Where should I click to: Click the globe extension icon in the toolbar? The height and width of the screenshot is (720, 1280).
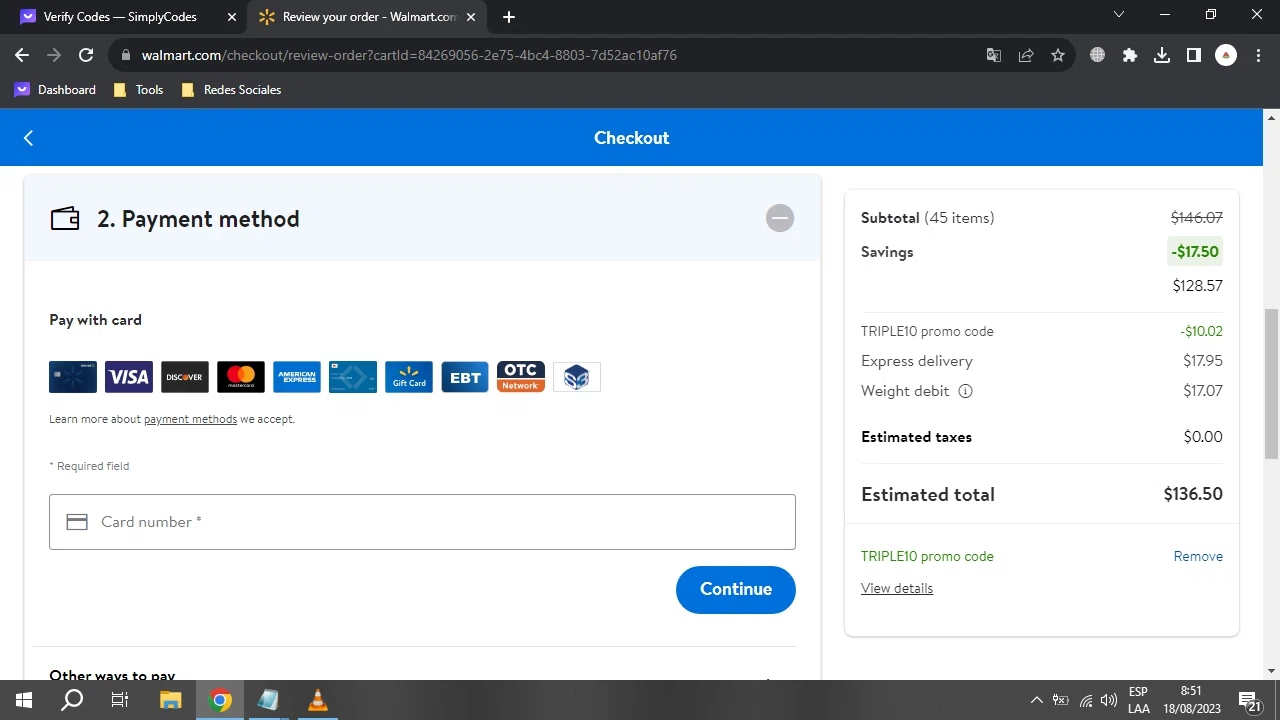(x=1098, y=55)
